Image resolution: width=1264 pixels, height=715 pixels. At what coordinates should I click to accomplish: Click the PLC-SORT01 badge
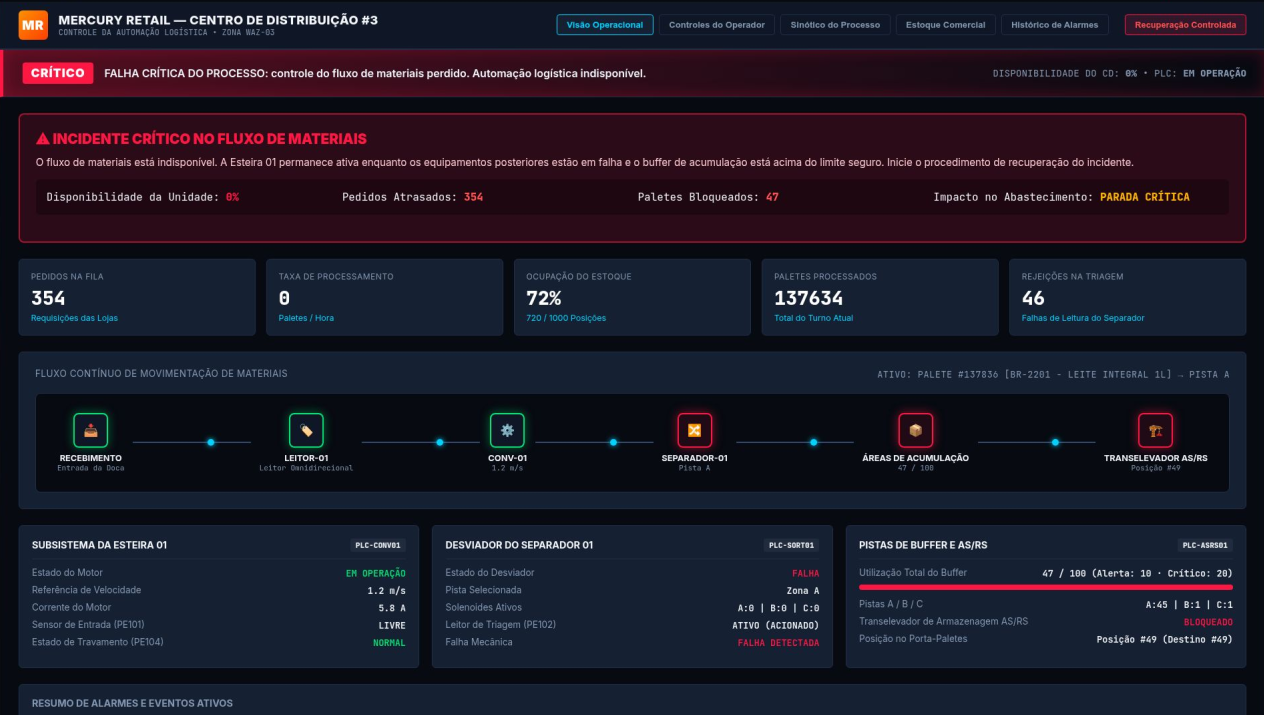pyautogui.click(x=791, y=545)
